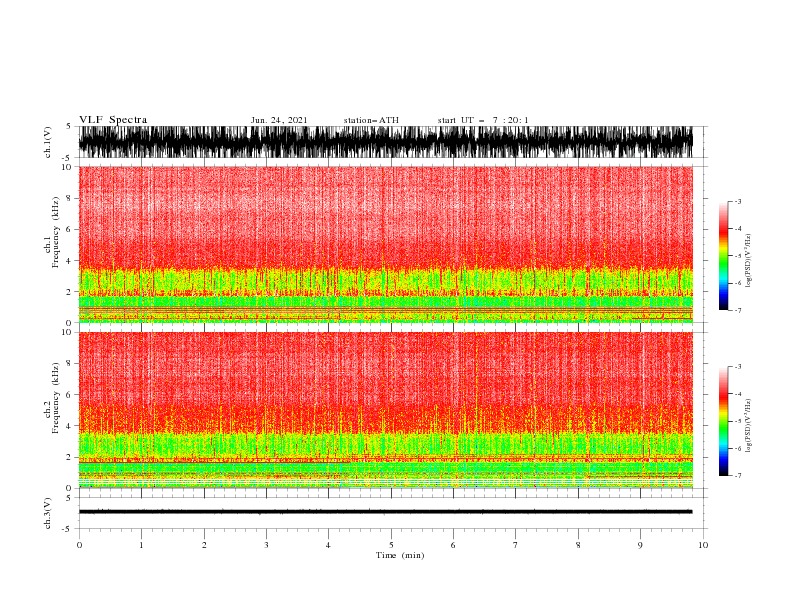Click the ch.1 color bar 'log(PSD)(V²/Hz)' caption
Viewport: 792px width, 612px height.
pos(748,261)
